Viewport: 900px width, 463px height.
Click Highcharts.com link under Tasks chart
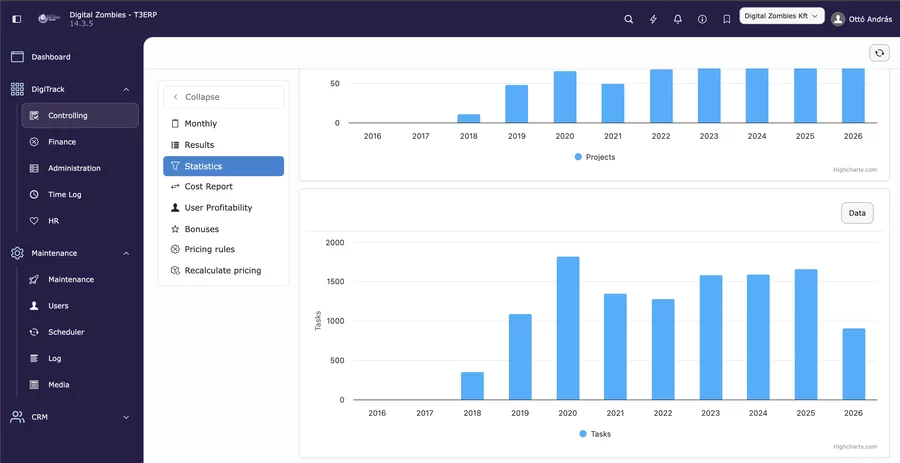pyautogui.click(x=855, y=446)
